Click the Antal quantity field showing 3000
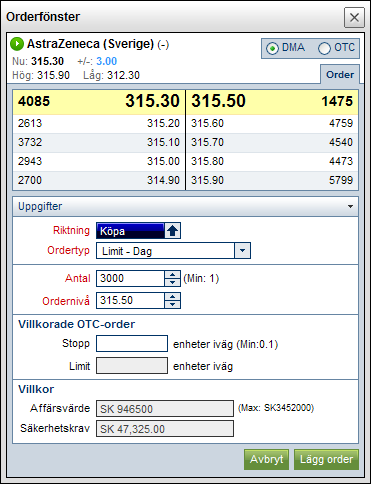This screenshot has height=484, width=371. pyautogui.click(x=130, y=278)
